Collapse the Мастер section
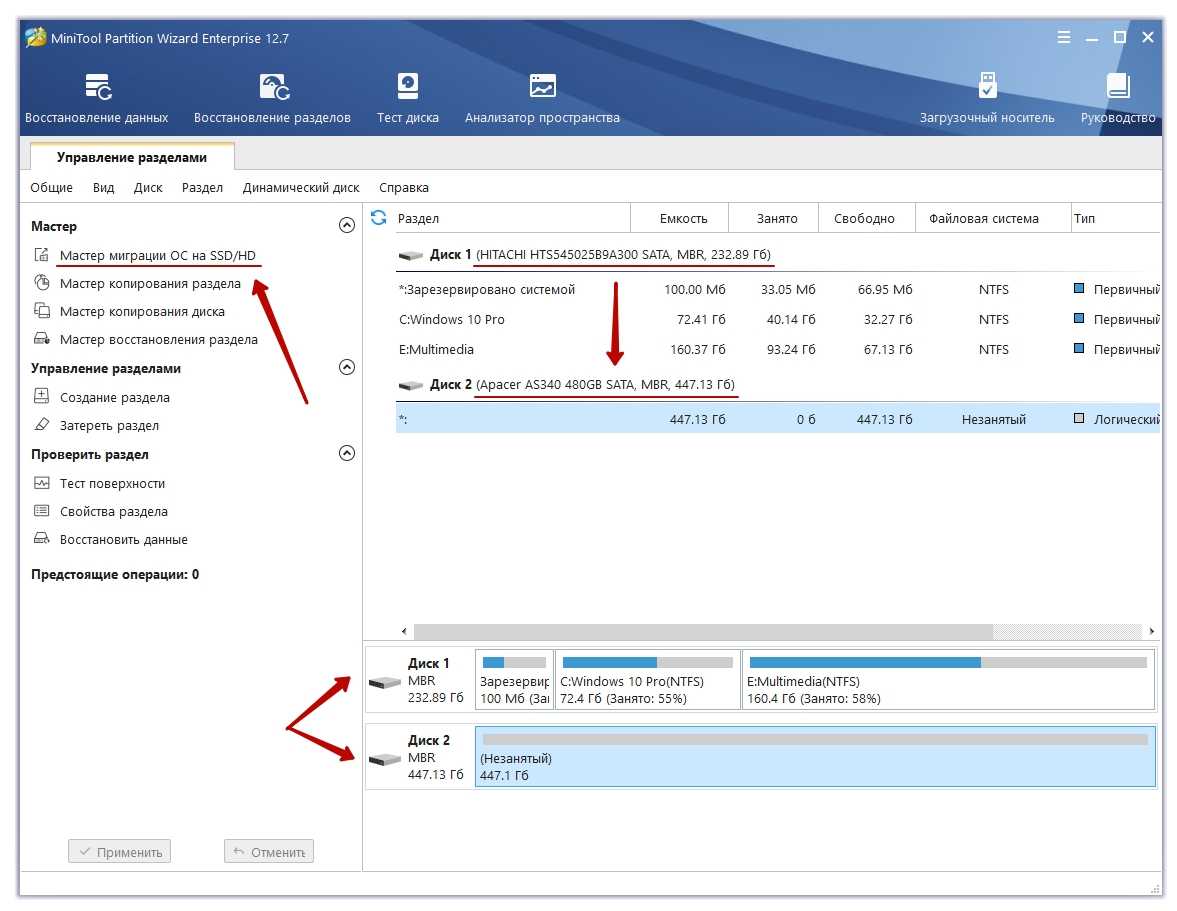 pyautogui.click(x=347, y=225)
